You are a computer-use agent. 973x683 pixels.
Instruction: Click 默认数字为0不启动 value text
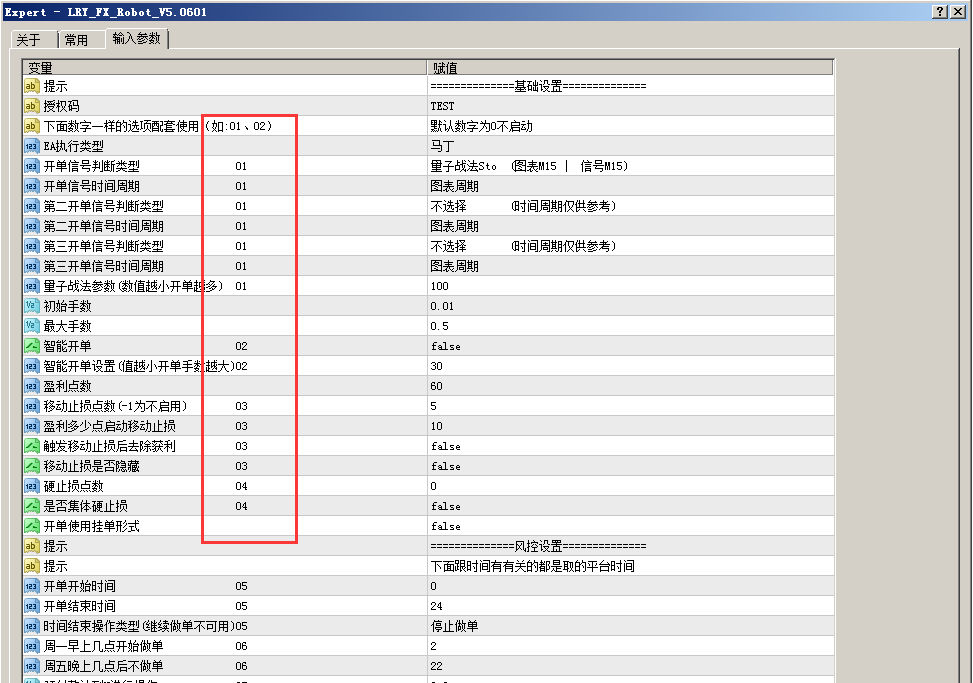tap(482, 127)
